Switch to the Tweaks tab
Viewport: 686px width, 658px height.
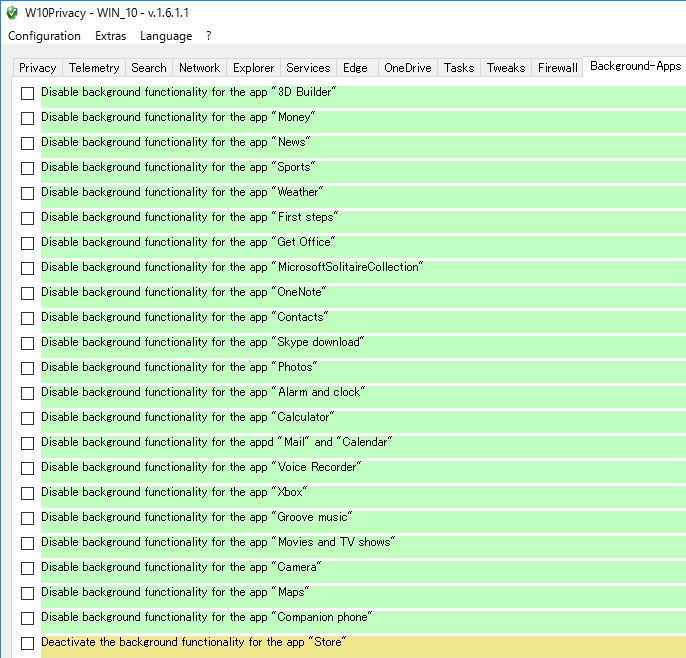tap(506, 68)
